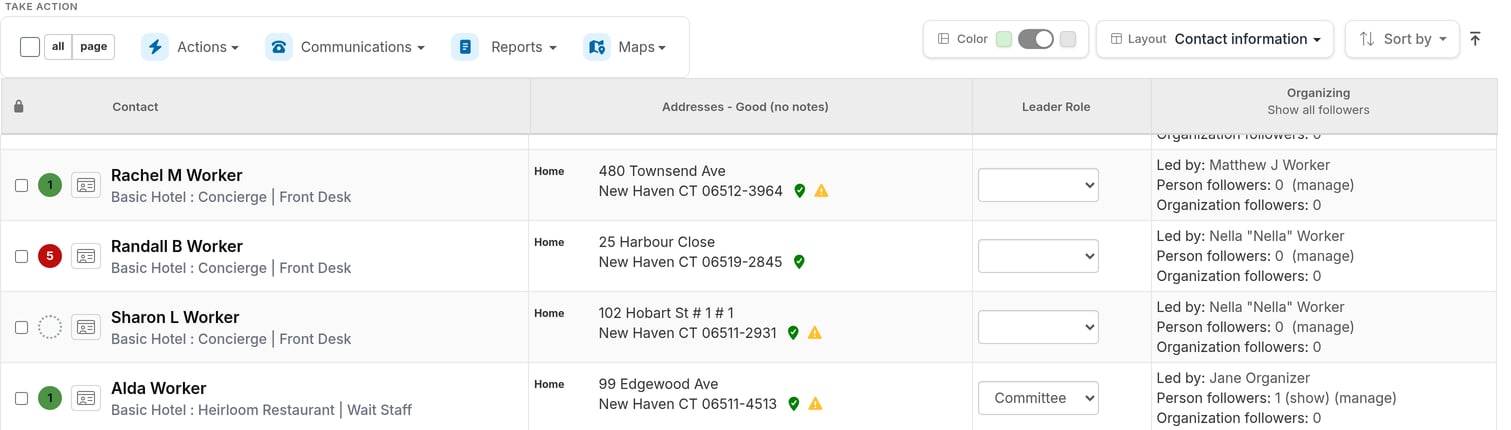Screen dimensions: 1511x430
Task: Open Leader Role dropdown for Rachel M Worker
Action: point(1038,185)
